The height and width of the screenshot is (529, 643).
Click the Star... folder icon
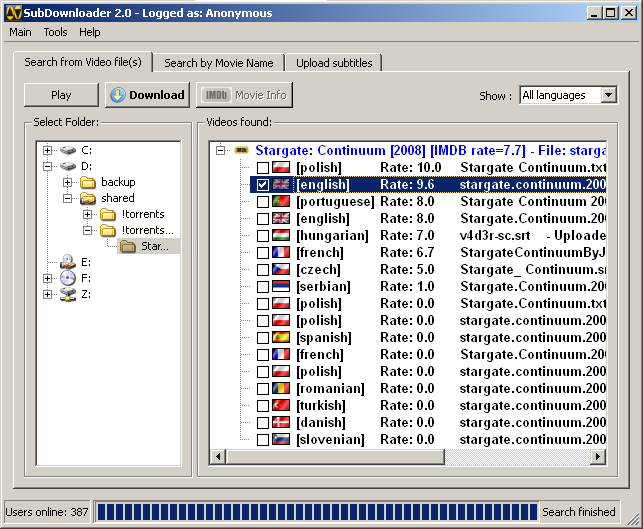(x=128, y=246)
